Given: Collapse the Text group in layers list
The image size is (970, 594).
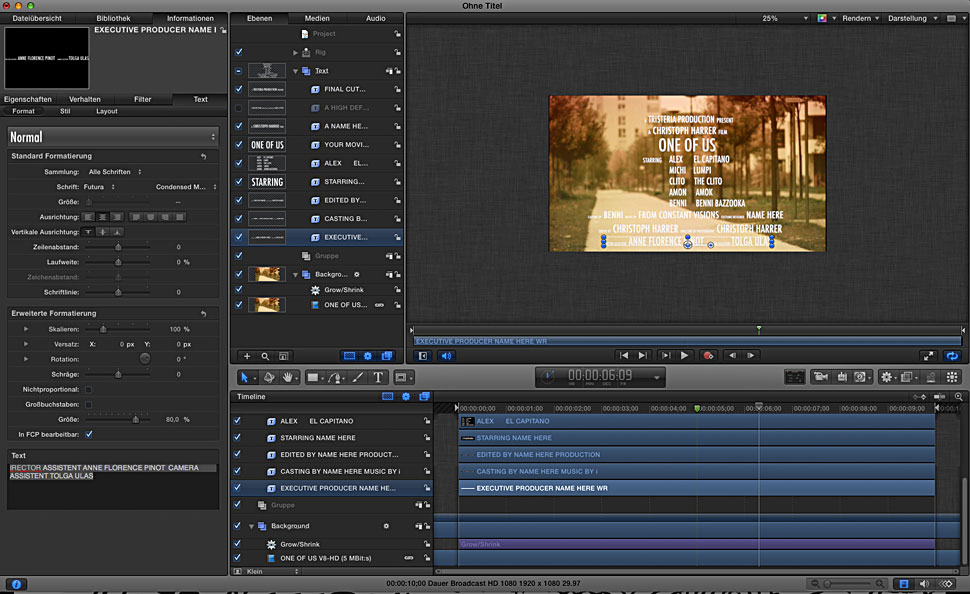Looking at the screenshot, I should 296,71.
